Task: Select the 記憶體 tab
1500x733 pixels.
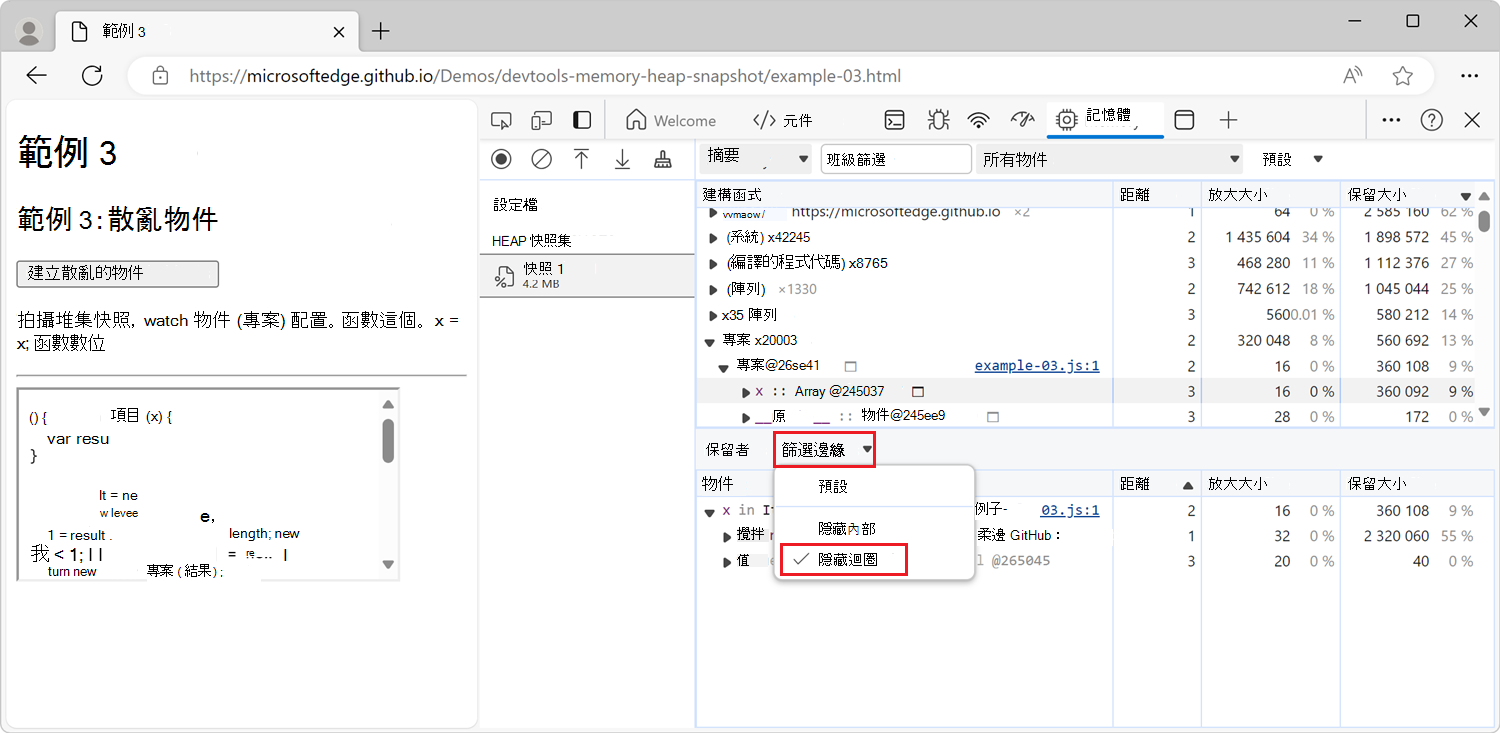Action: point(1105,119)
